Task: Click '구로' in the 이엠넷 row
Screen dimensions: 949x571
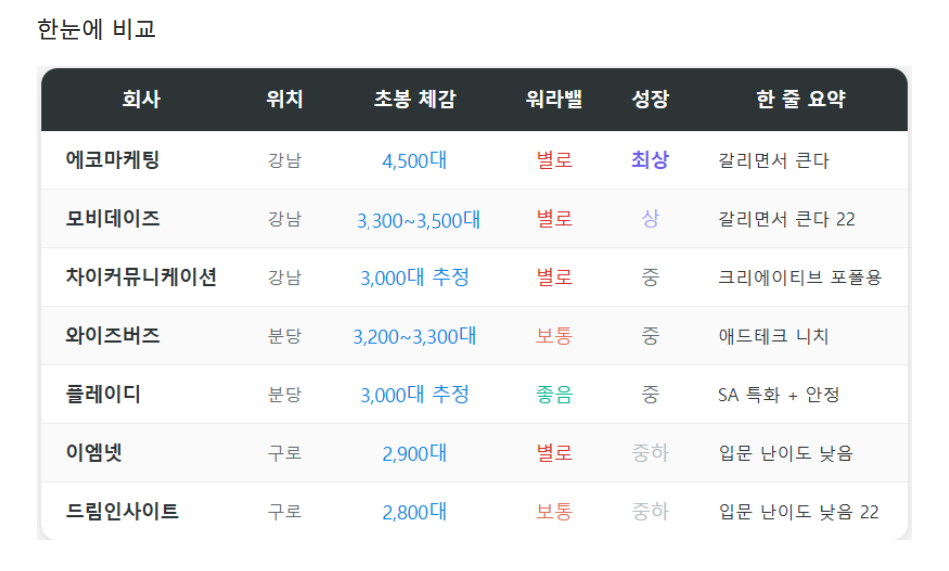Action: coord(284,454)
